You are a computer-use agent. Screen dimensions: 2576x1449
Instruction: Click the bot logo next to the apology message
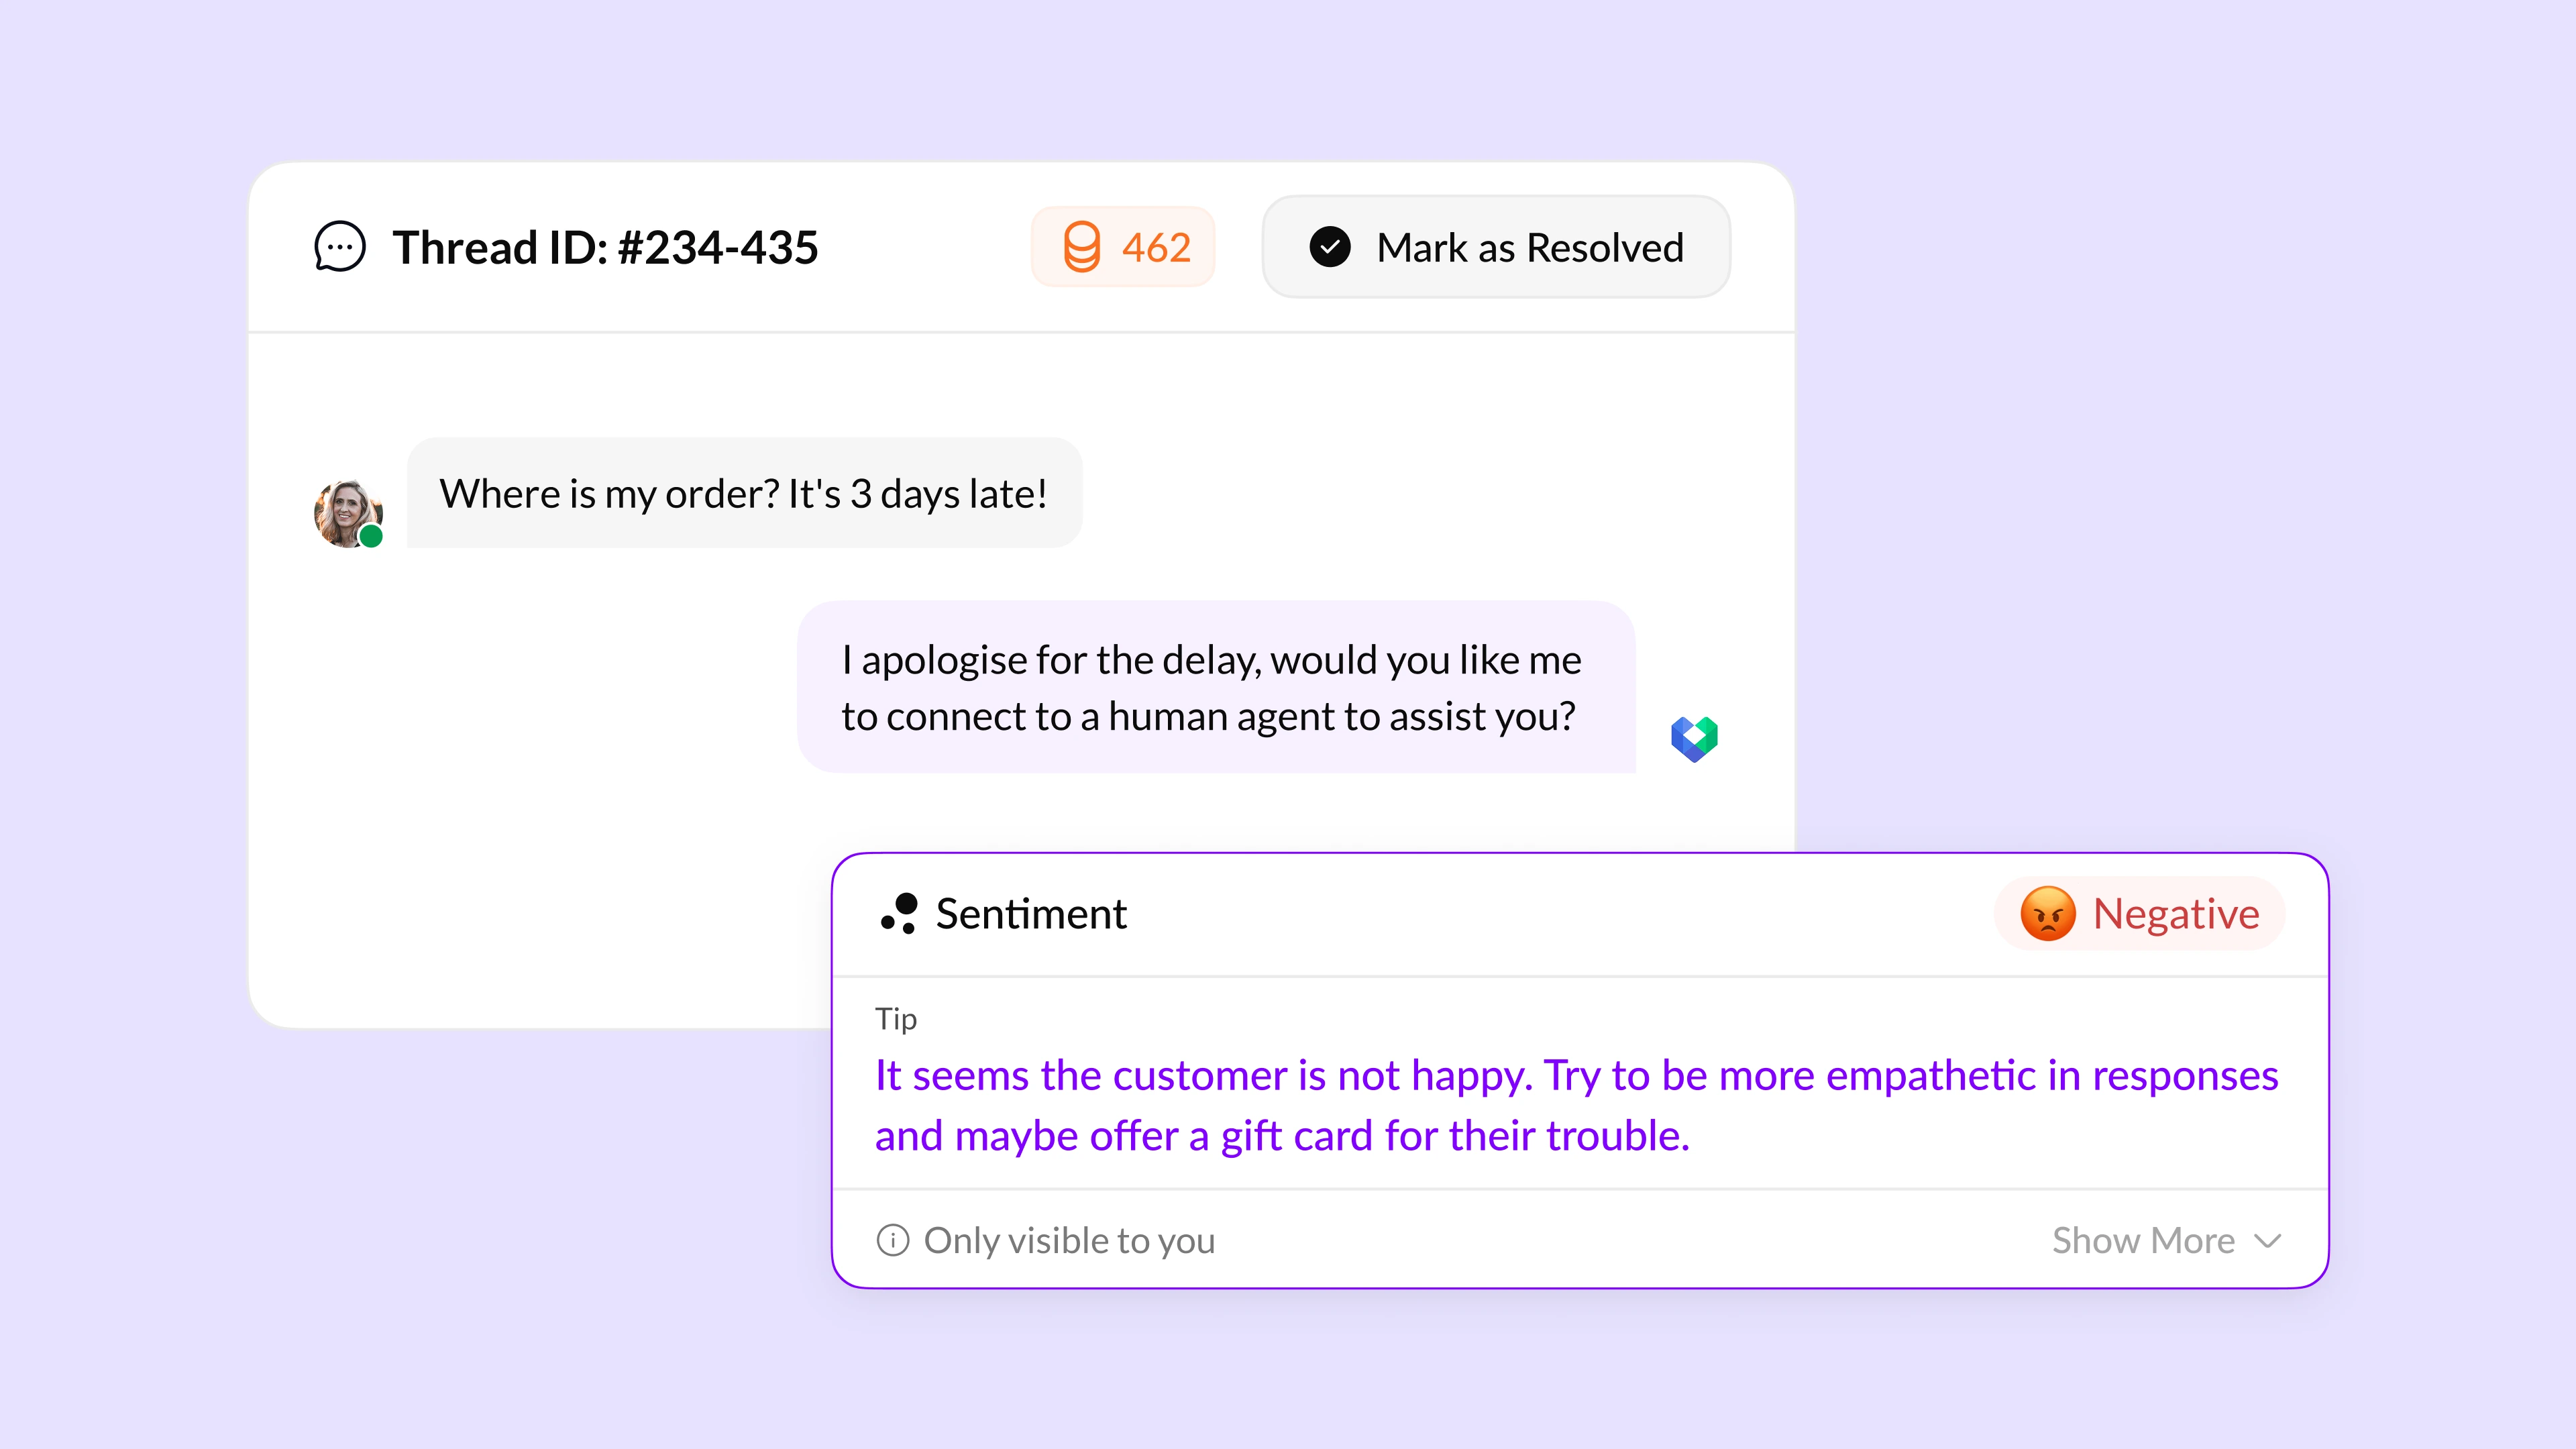(1695, 738)
